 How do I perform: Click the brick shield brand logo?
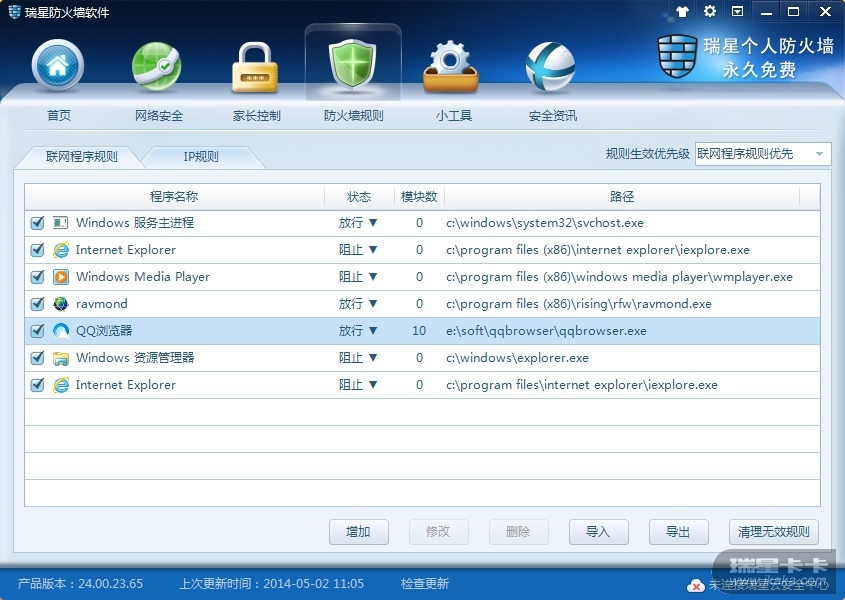677,56
